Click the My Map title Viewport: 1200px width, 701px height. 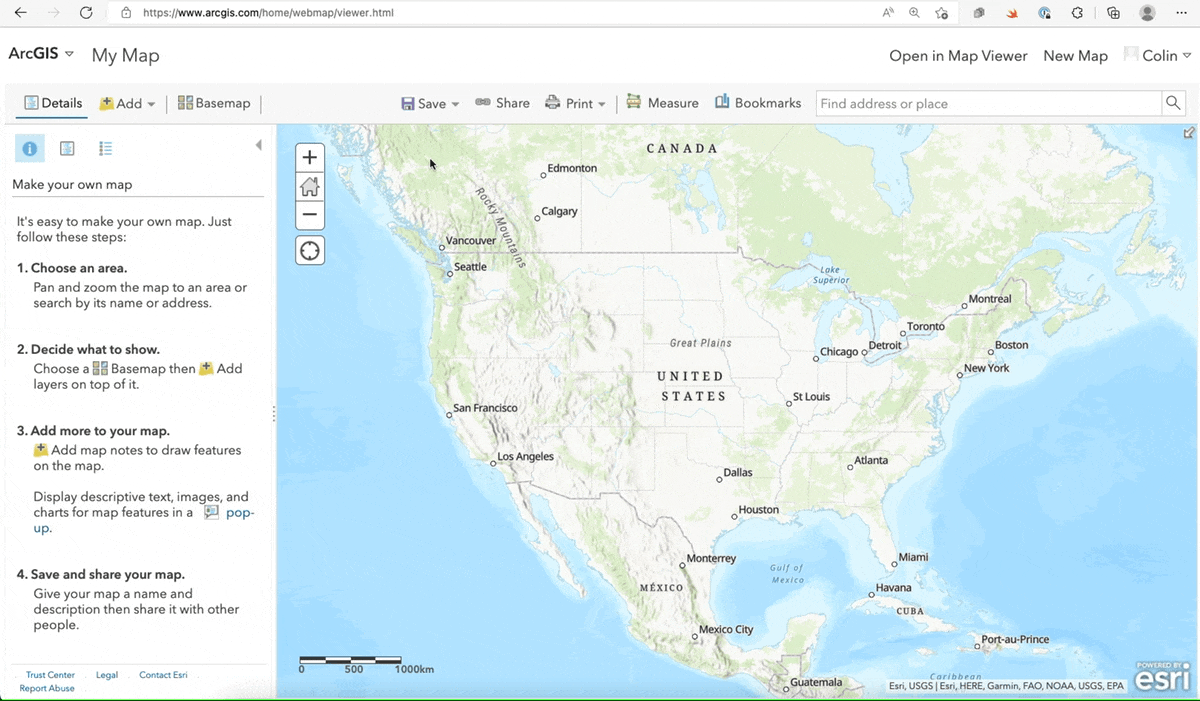click(125, 55)
